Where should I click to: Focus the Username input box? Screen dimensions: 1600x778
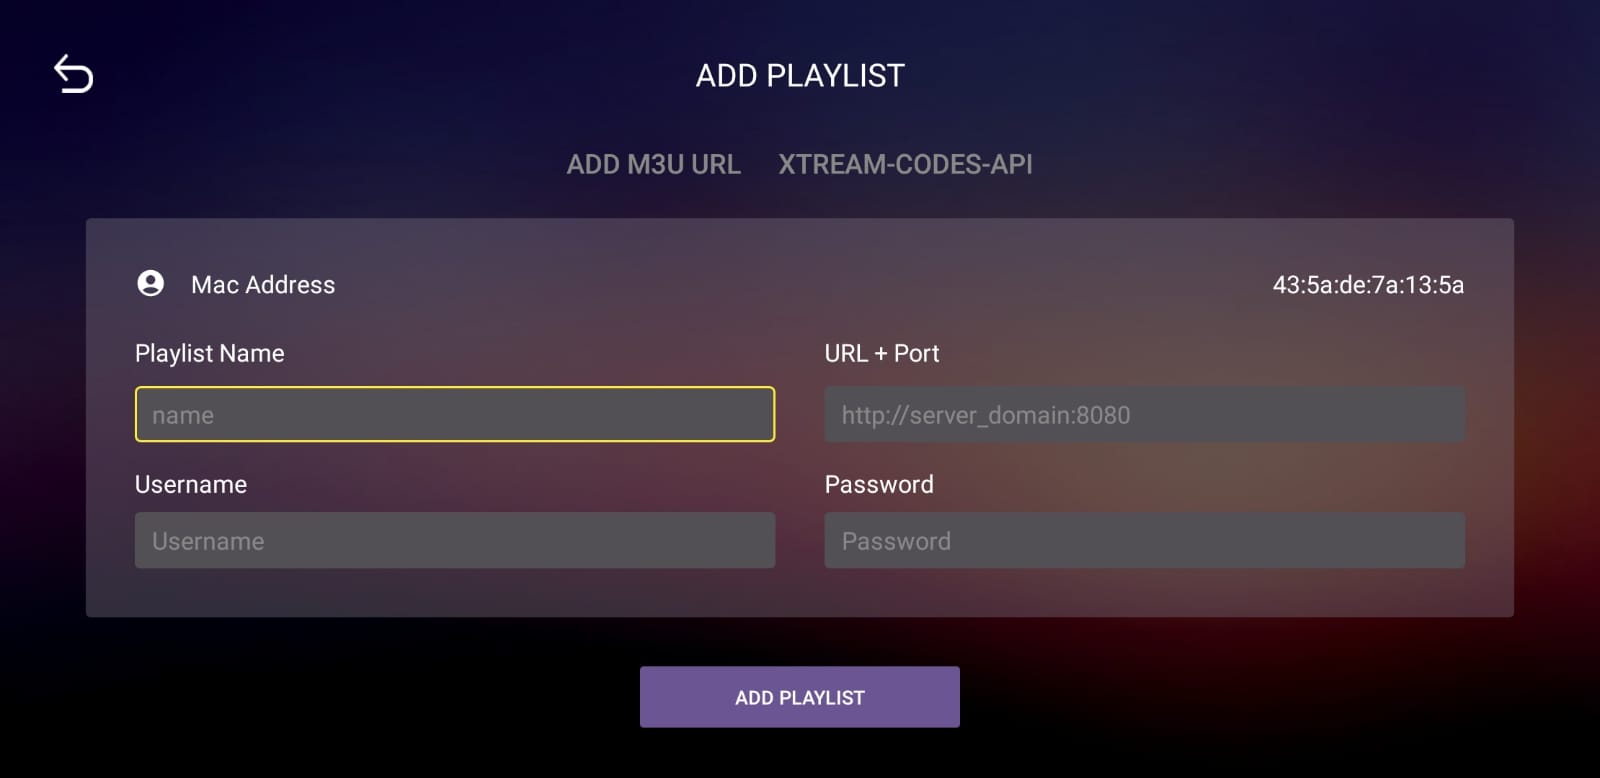click(x=455, y=540)
